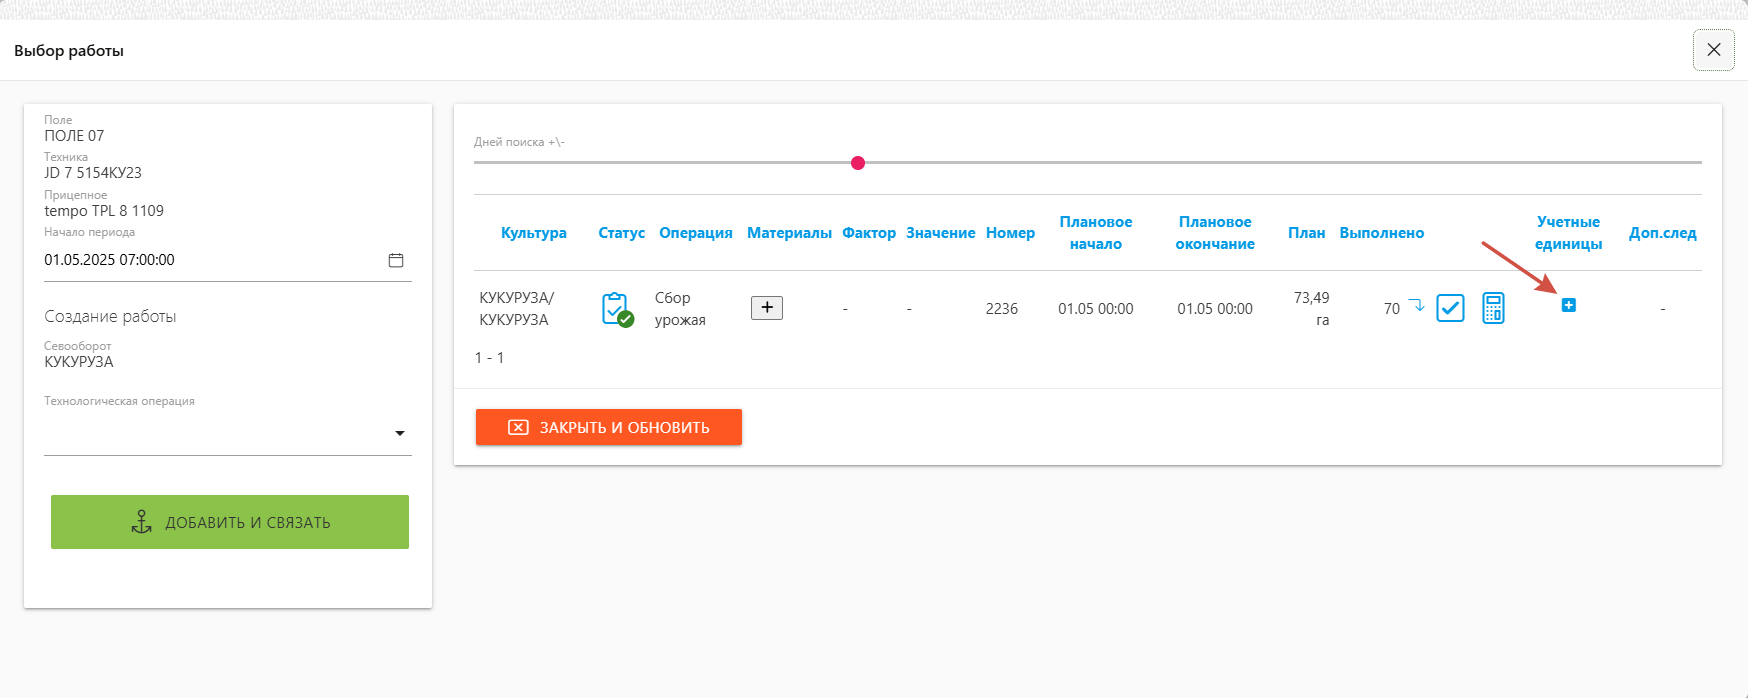Screen dimensions: 1748x698
Task: Click the Номер column header
Action: [1010, 233]
